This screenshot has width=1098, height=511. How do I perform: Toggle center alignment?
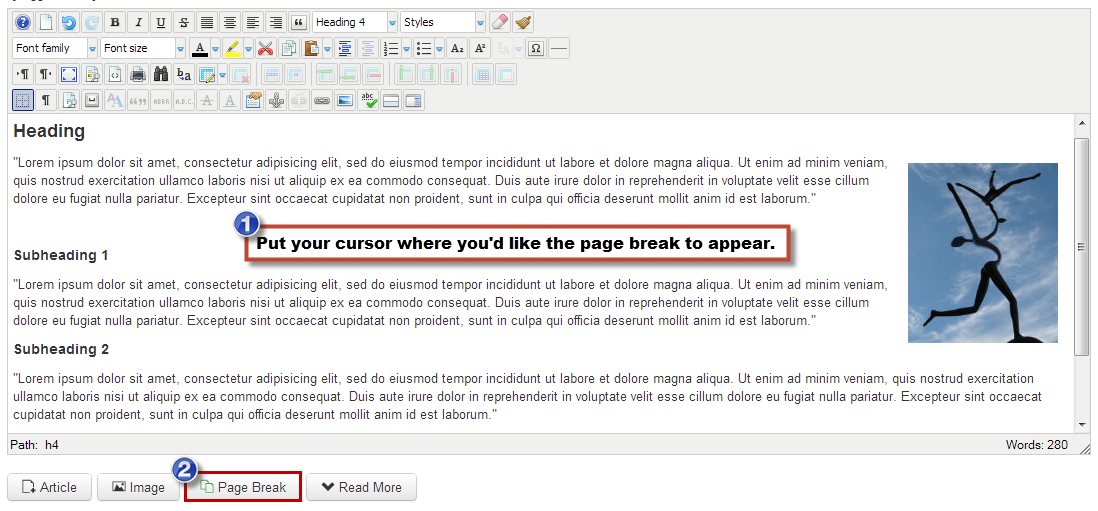[x=230, y=22]
